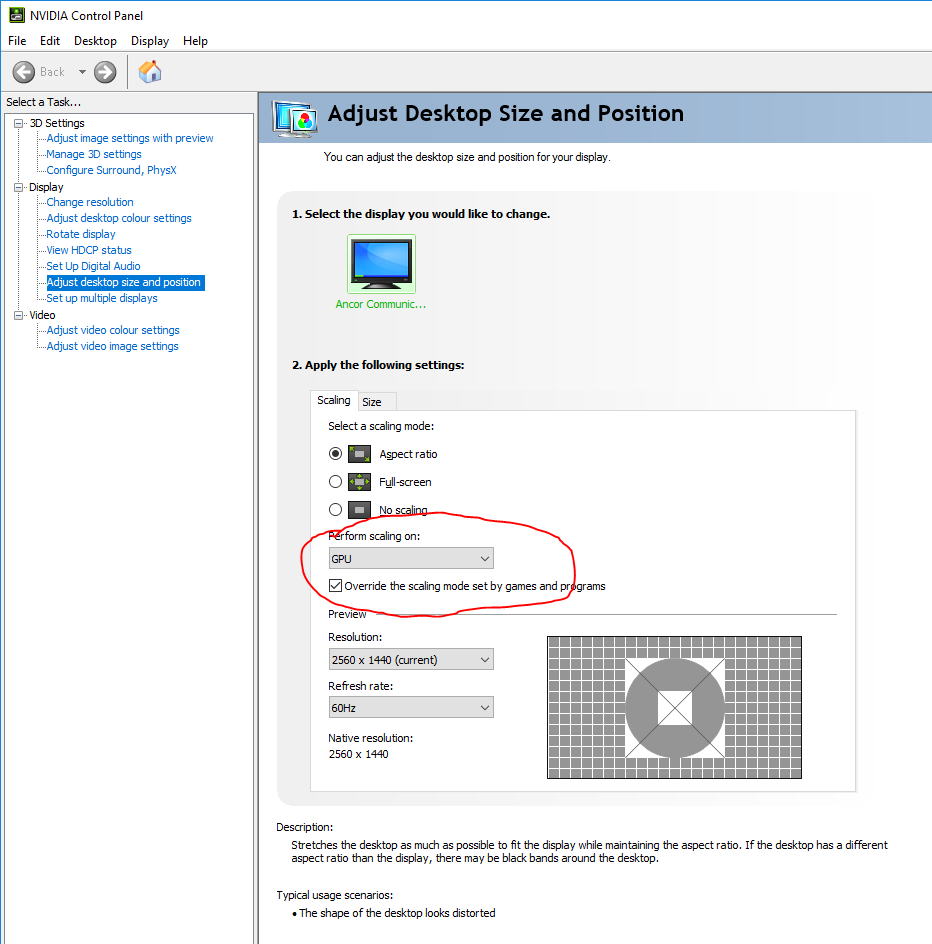Click the Adjust Desktop Size header icon
The image size is (932, 944).
coord(294,119)
